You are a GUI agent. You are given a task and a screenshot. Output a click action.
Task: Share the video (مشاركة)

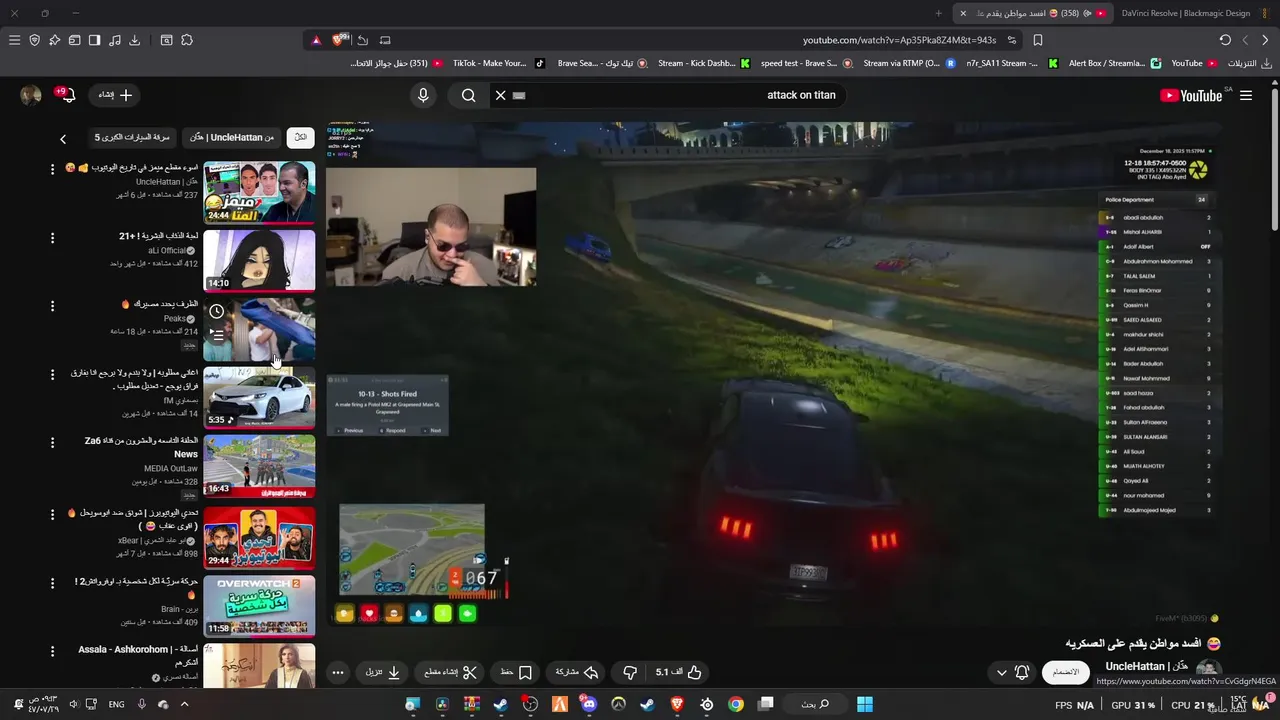(x=576, y=672)
